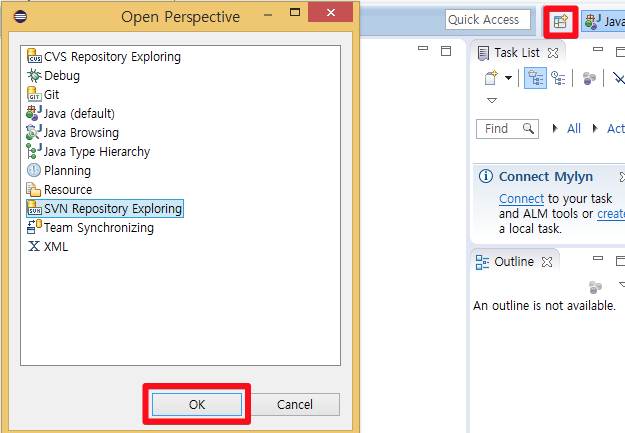This screenshot has height=433, width=625.
Task: Toggle Categorized task presentation icon
Action: (x=535, y=78)
